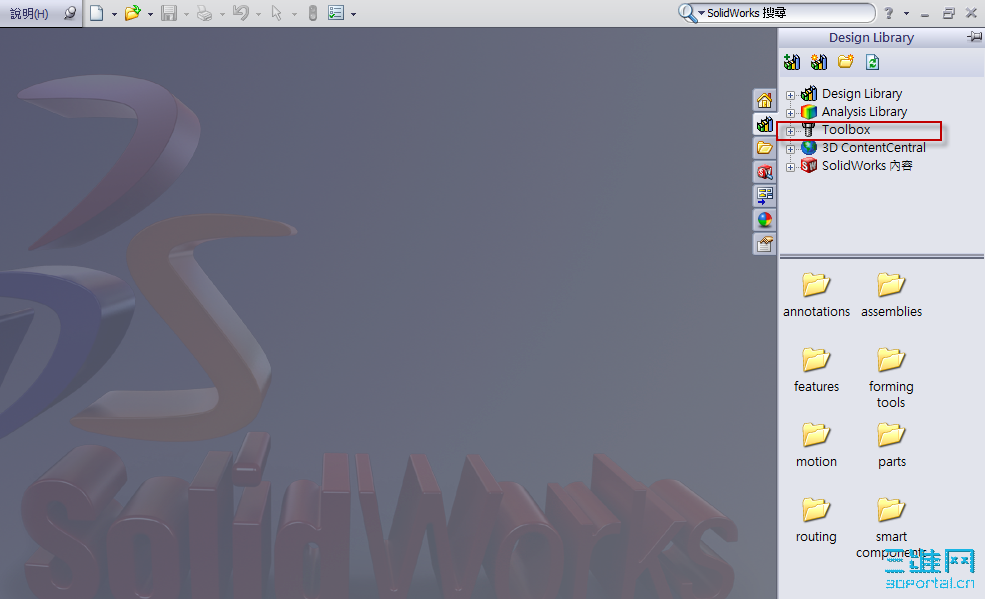Switch to the Design Library pane tab
Image resolution: width=985 pixels, height=599 pixels.
click(x=765, y=124)
